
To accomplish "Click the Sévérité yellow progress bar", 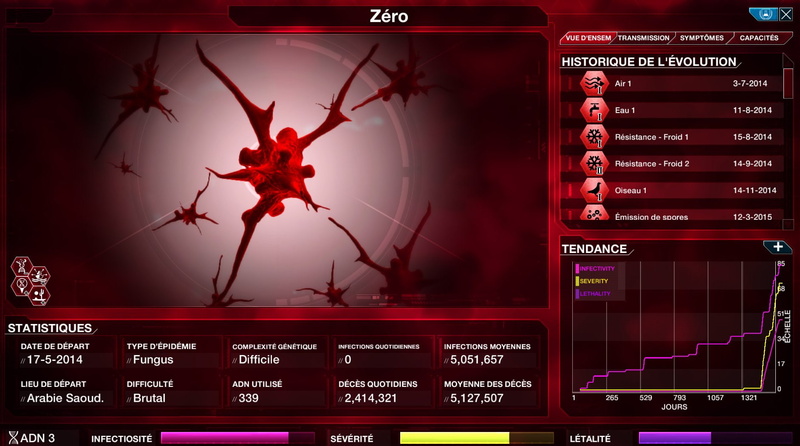I will click(477, 438).
